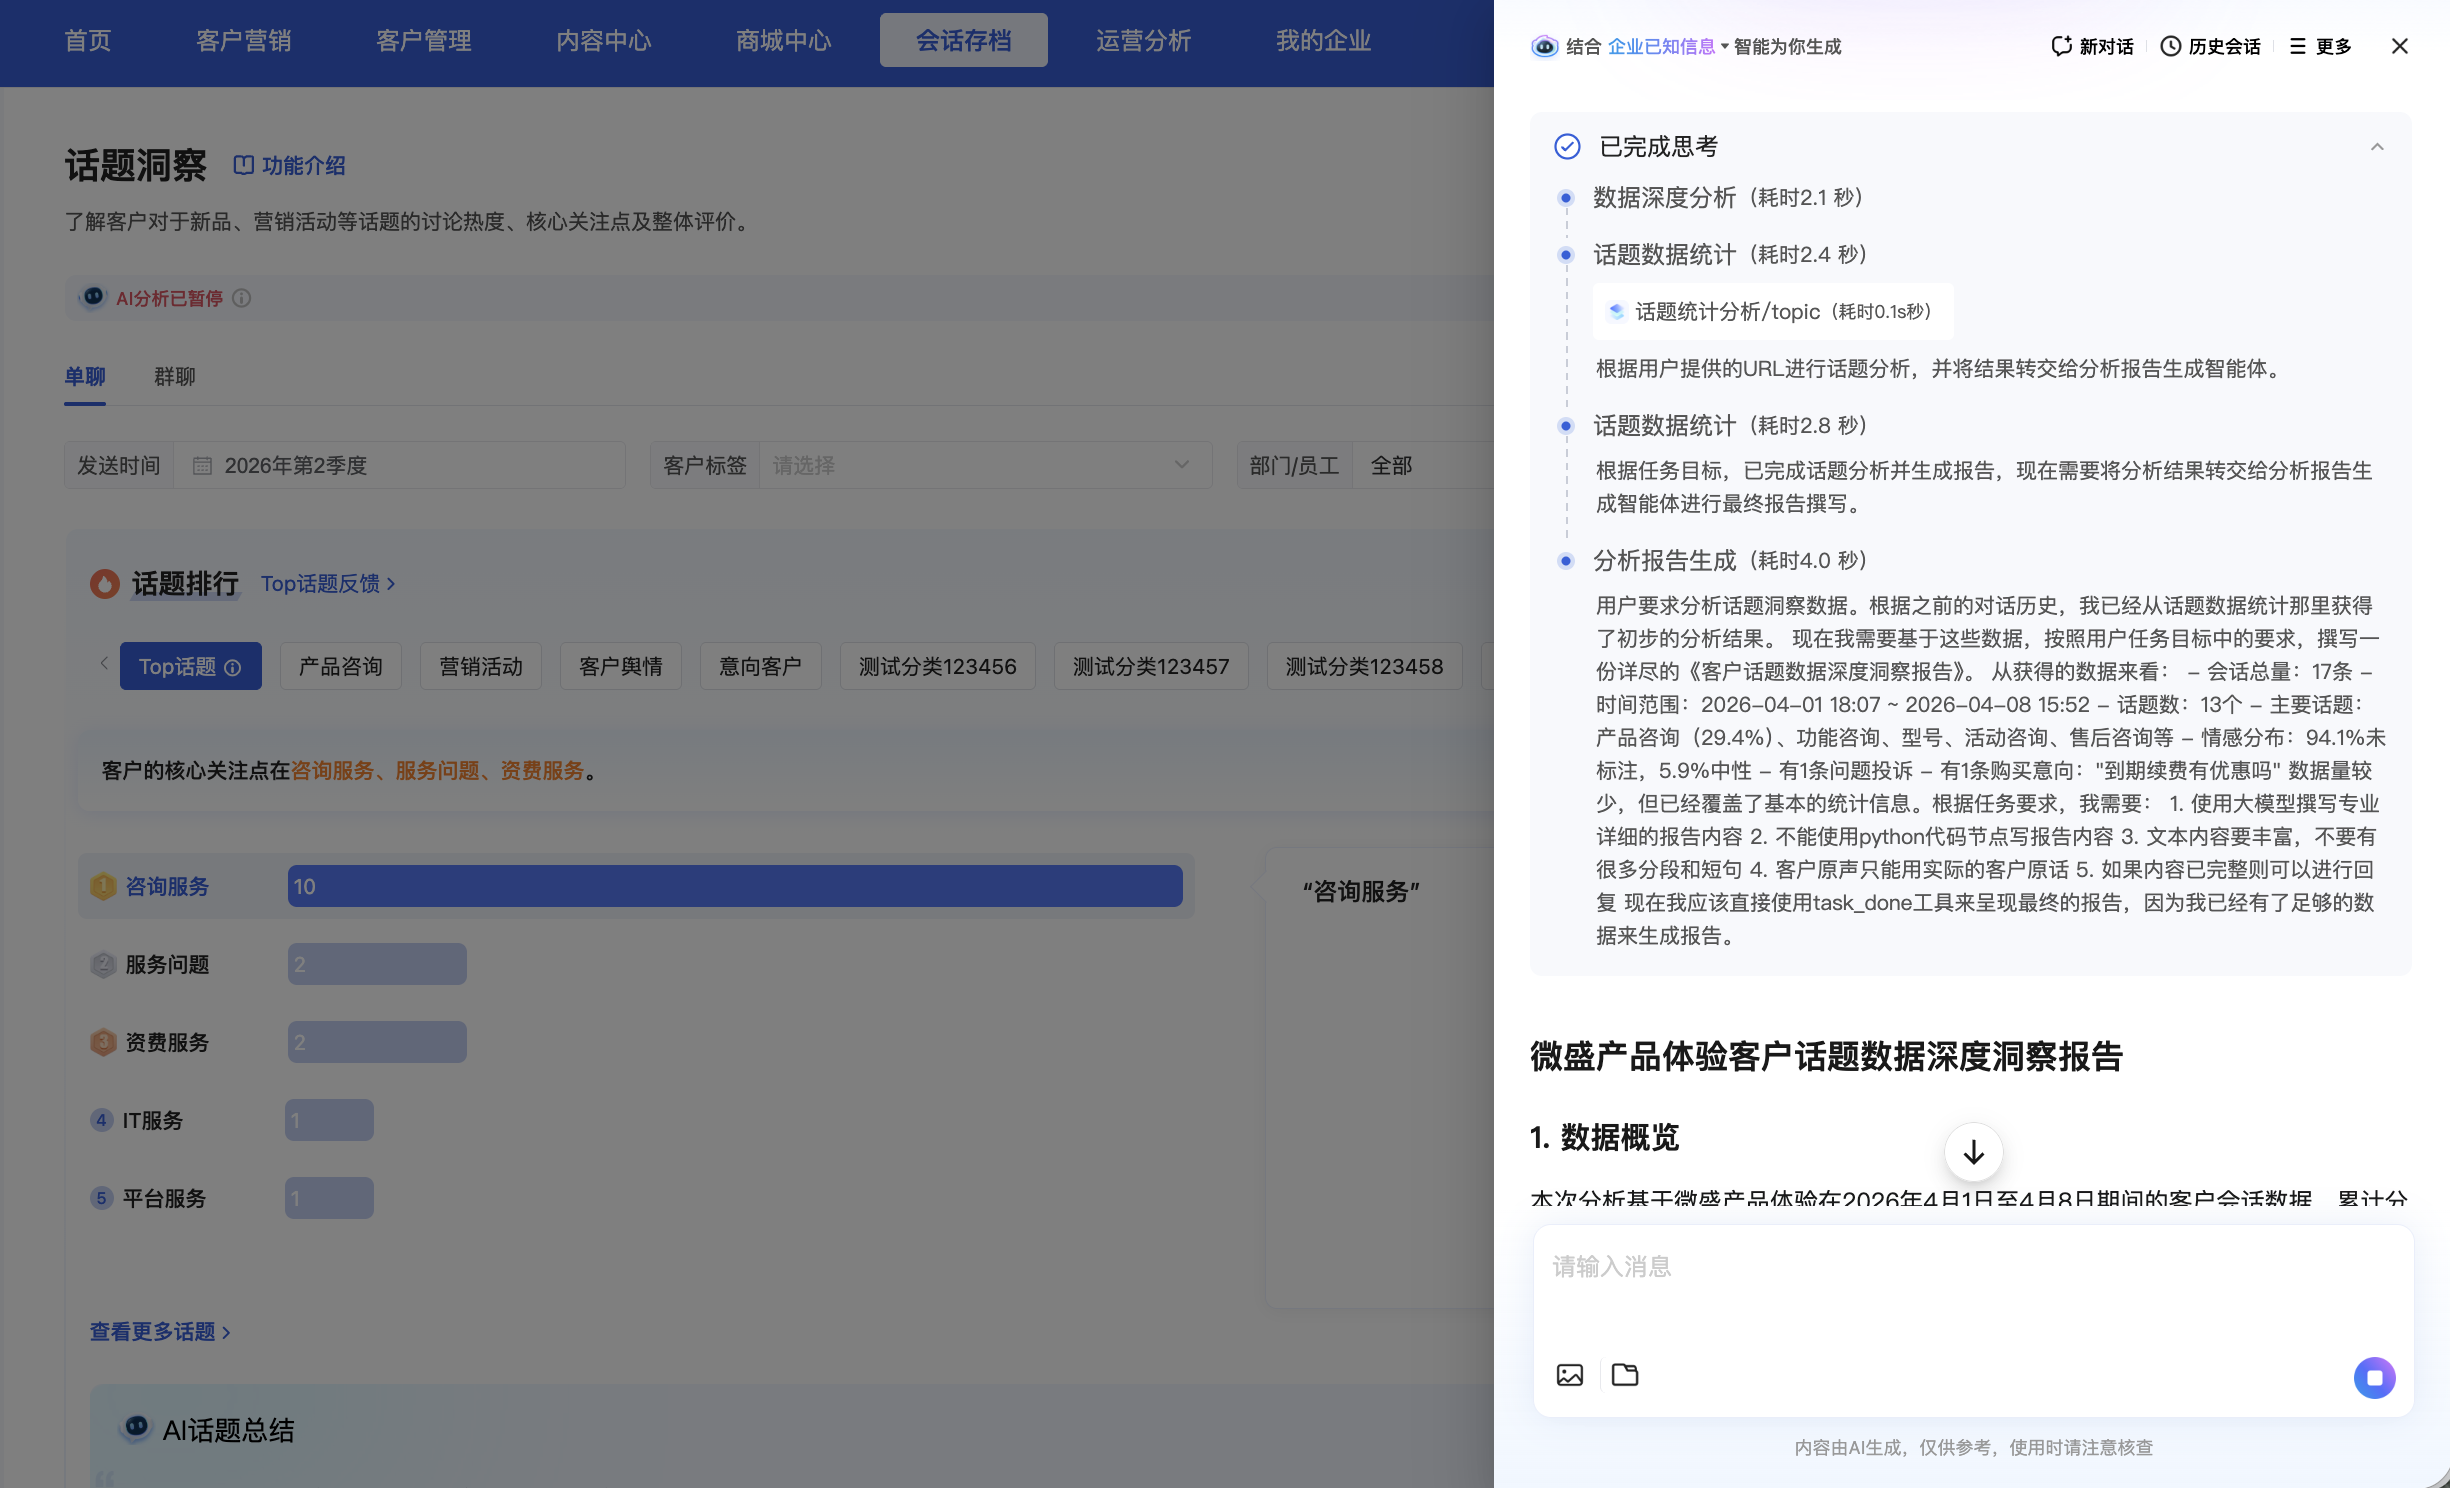Click the 话题统计分析/topic tool chip
The image size is (2450, 1488).
(1772, 312)
